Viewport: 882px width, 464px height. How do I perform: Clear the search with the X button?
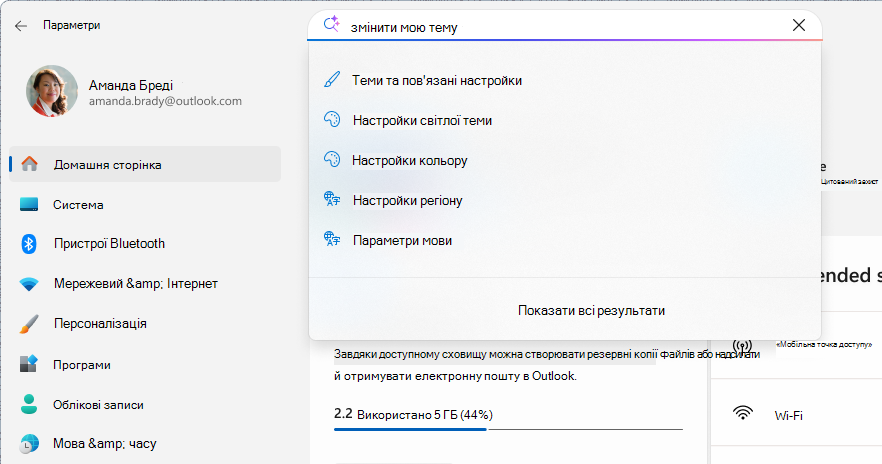[799, 25]
